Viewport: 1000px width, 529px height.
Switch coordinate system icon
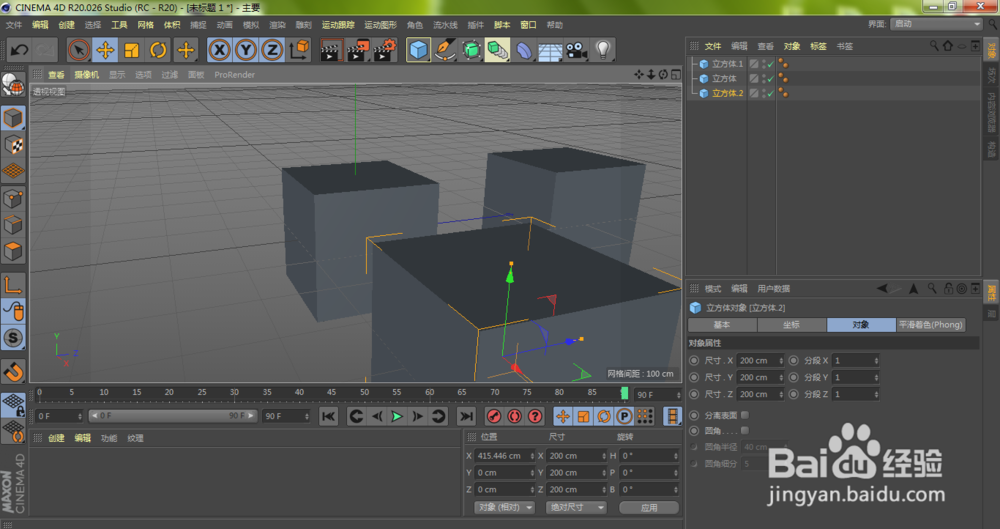click(299, 50)
